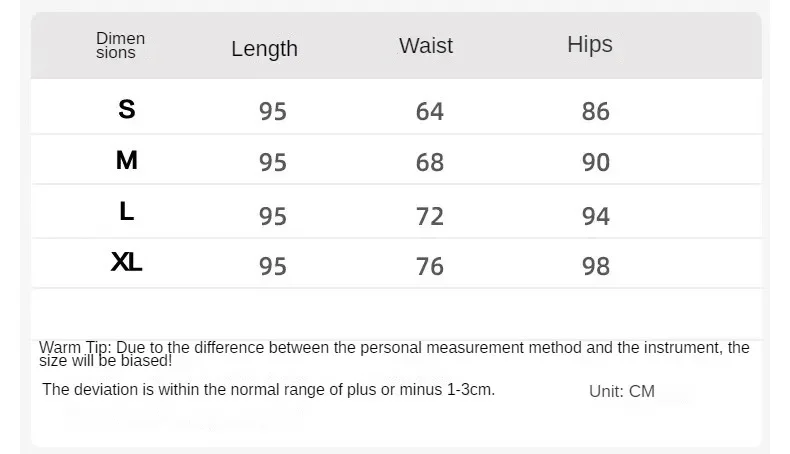Click the Hips column header

point(589,44)
